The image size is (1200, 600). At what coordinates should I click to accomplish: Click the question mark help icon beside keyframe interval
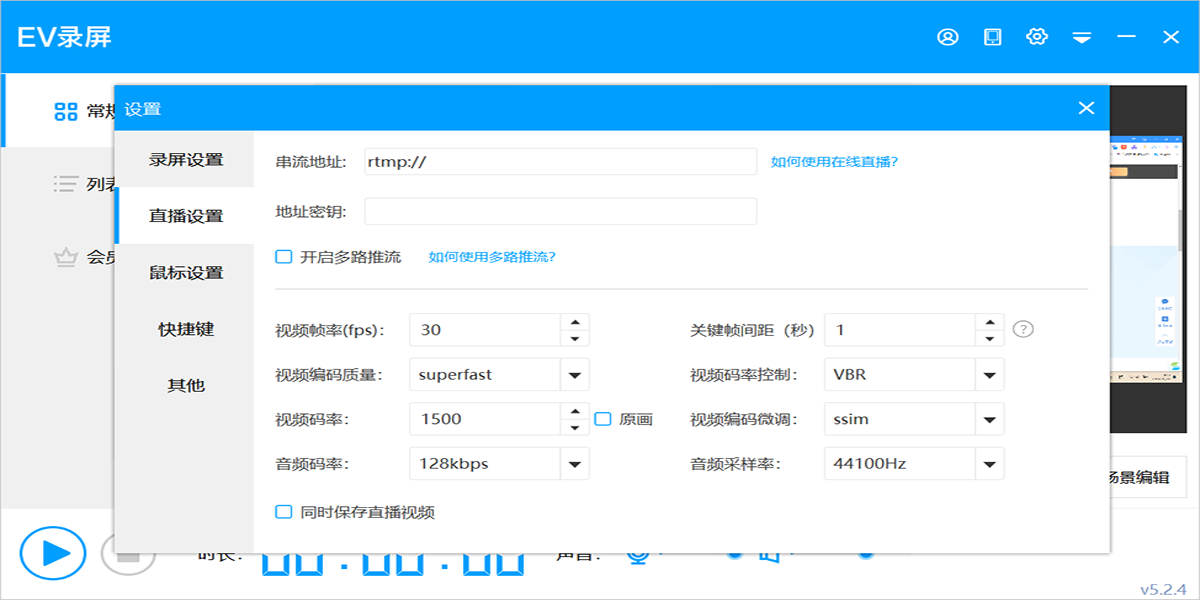coord(1022,330)
